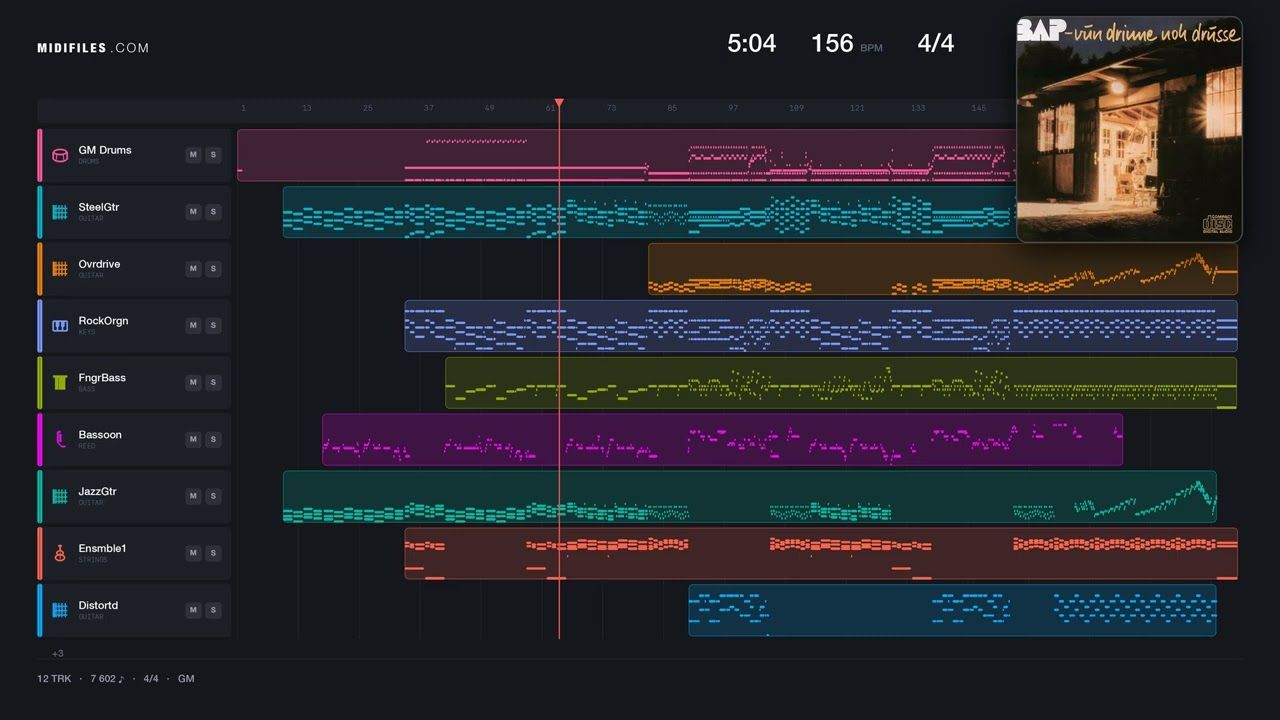Select the Distortd guitar icon

click(60, 611)
